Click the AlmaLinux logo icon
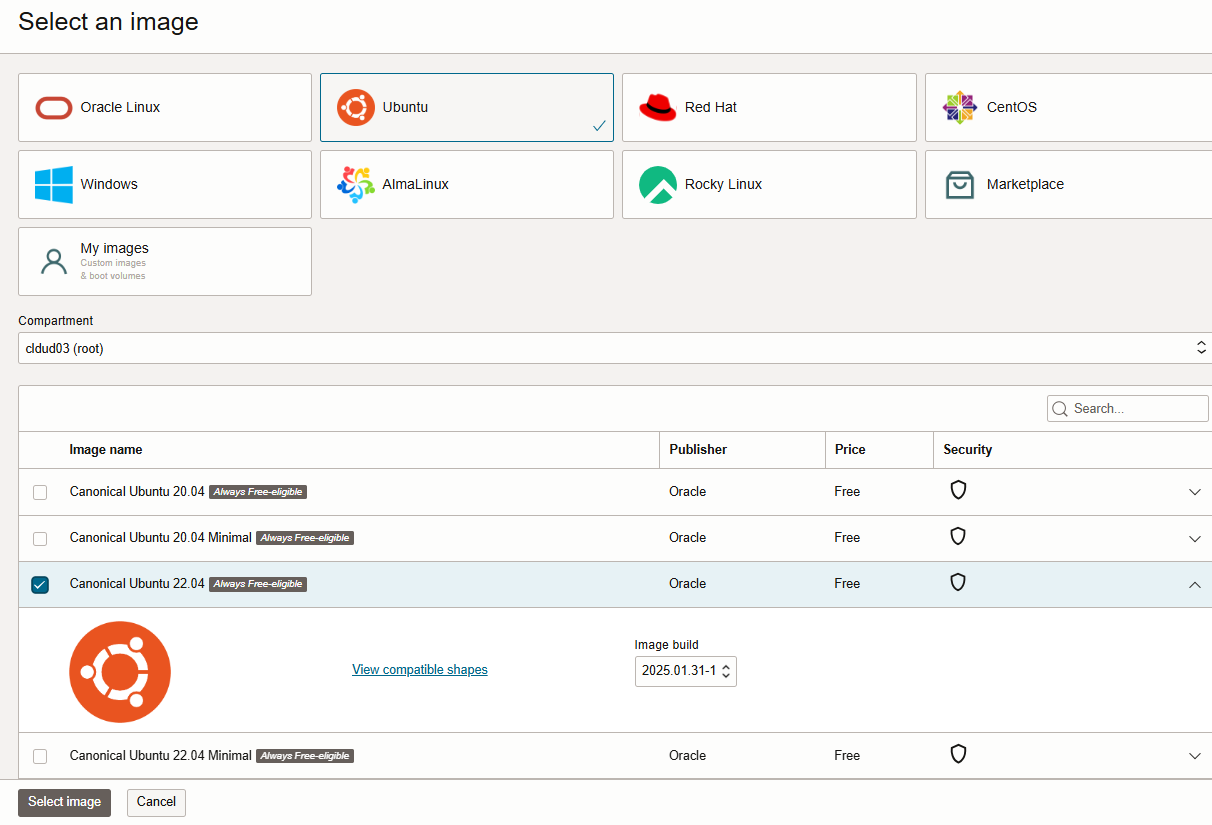The width and height of the screenshot is (1212, 825). point(356,185)
